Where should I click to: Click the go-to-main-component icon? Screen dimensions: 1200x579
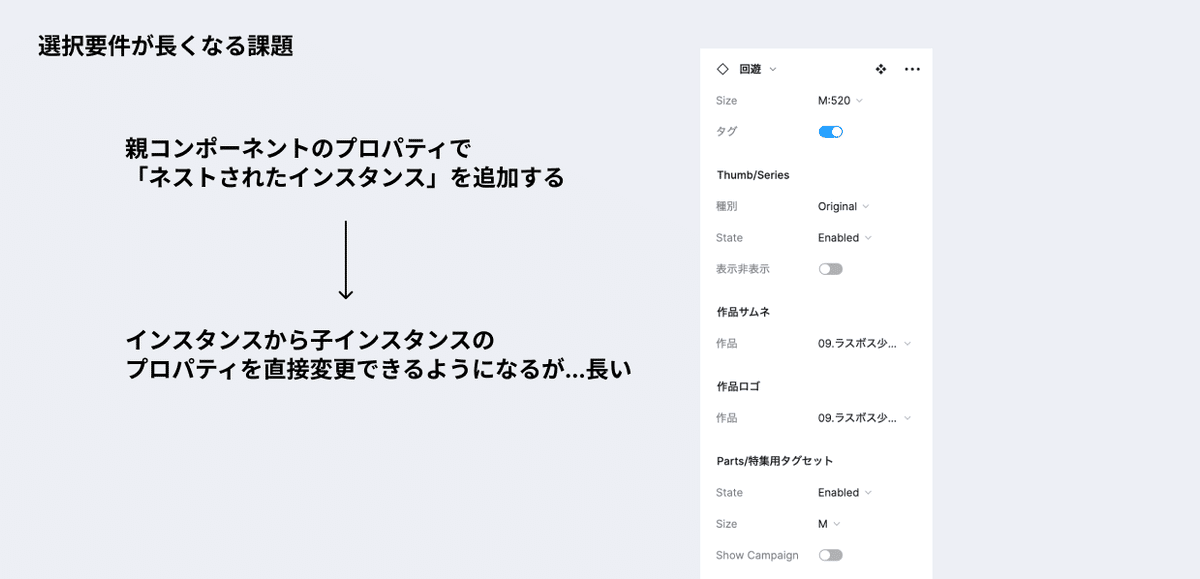[881, 69]
